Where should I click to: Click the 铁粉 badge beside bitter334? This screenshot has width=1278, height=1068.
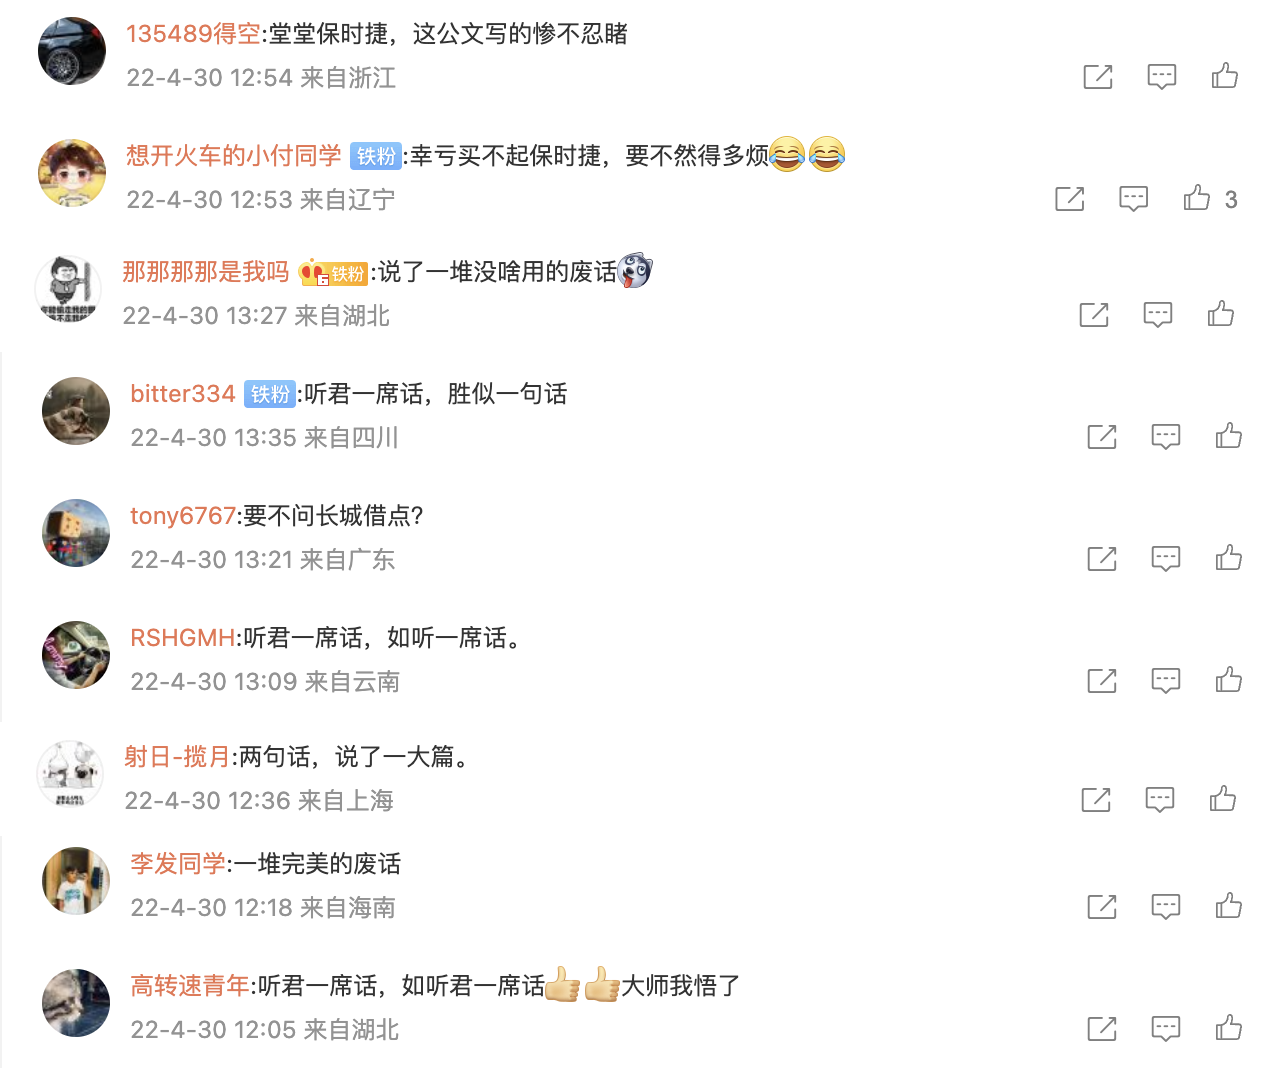click(x=270, y=394)
